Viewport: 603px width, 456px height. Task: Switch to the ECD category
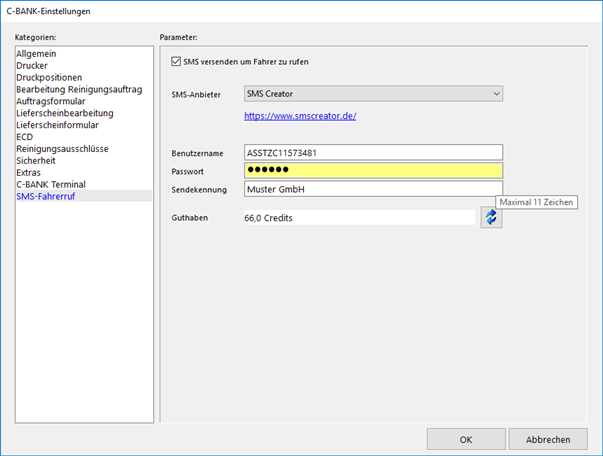(x=26, y=137)
